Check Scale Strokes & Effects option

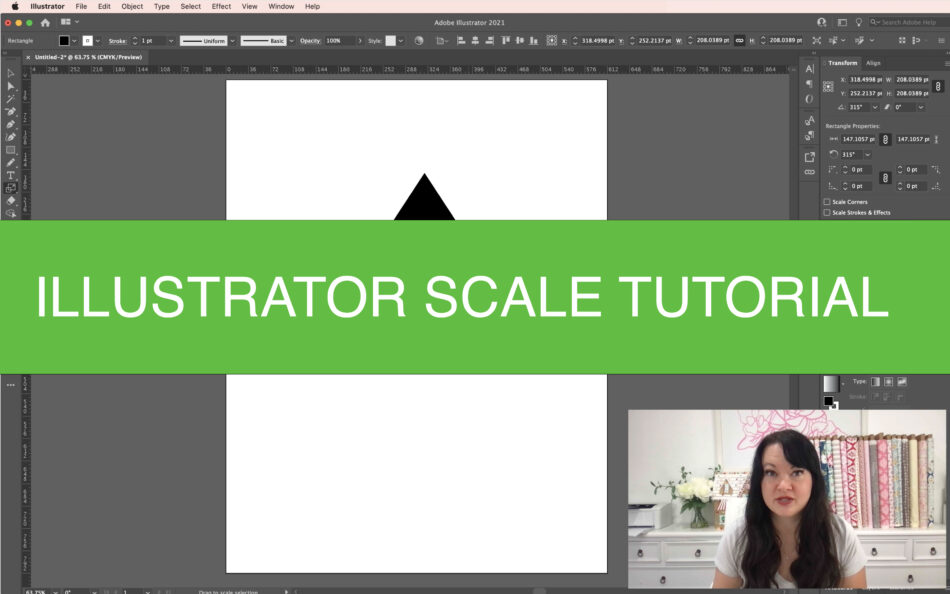point(827,212)
